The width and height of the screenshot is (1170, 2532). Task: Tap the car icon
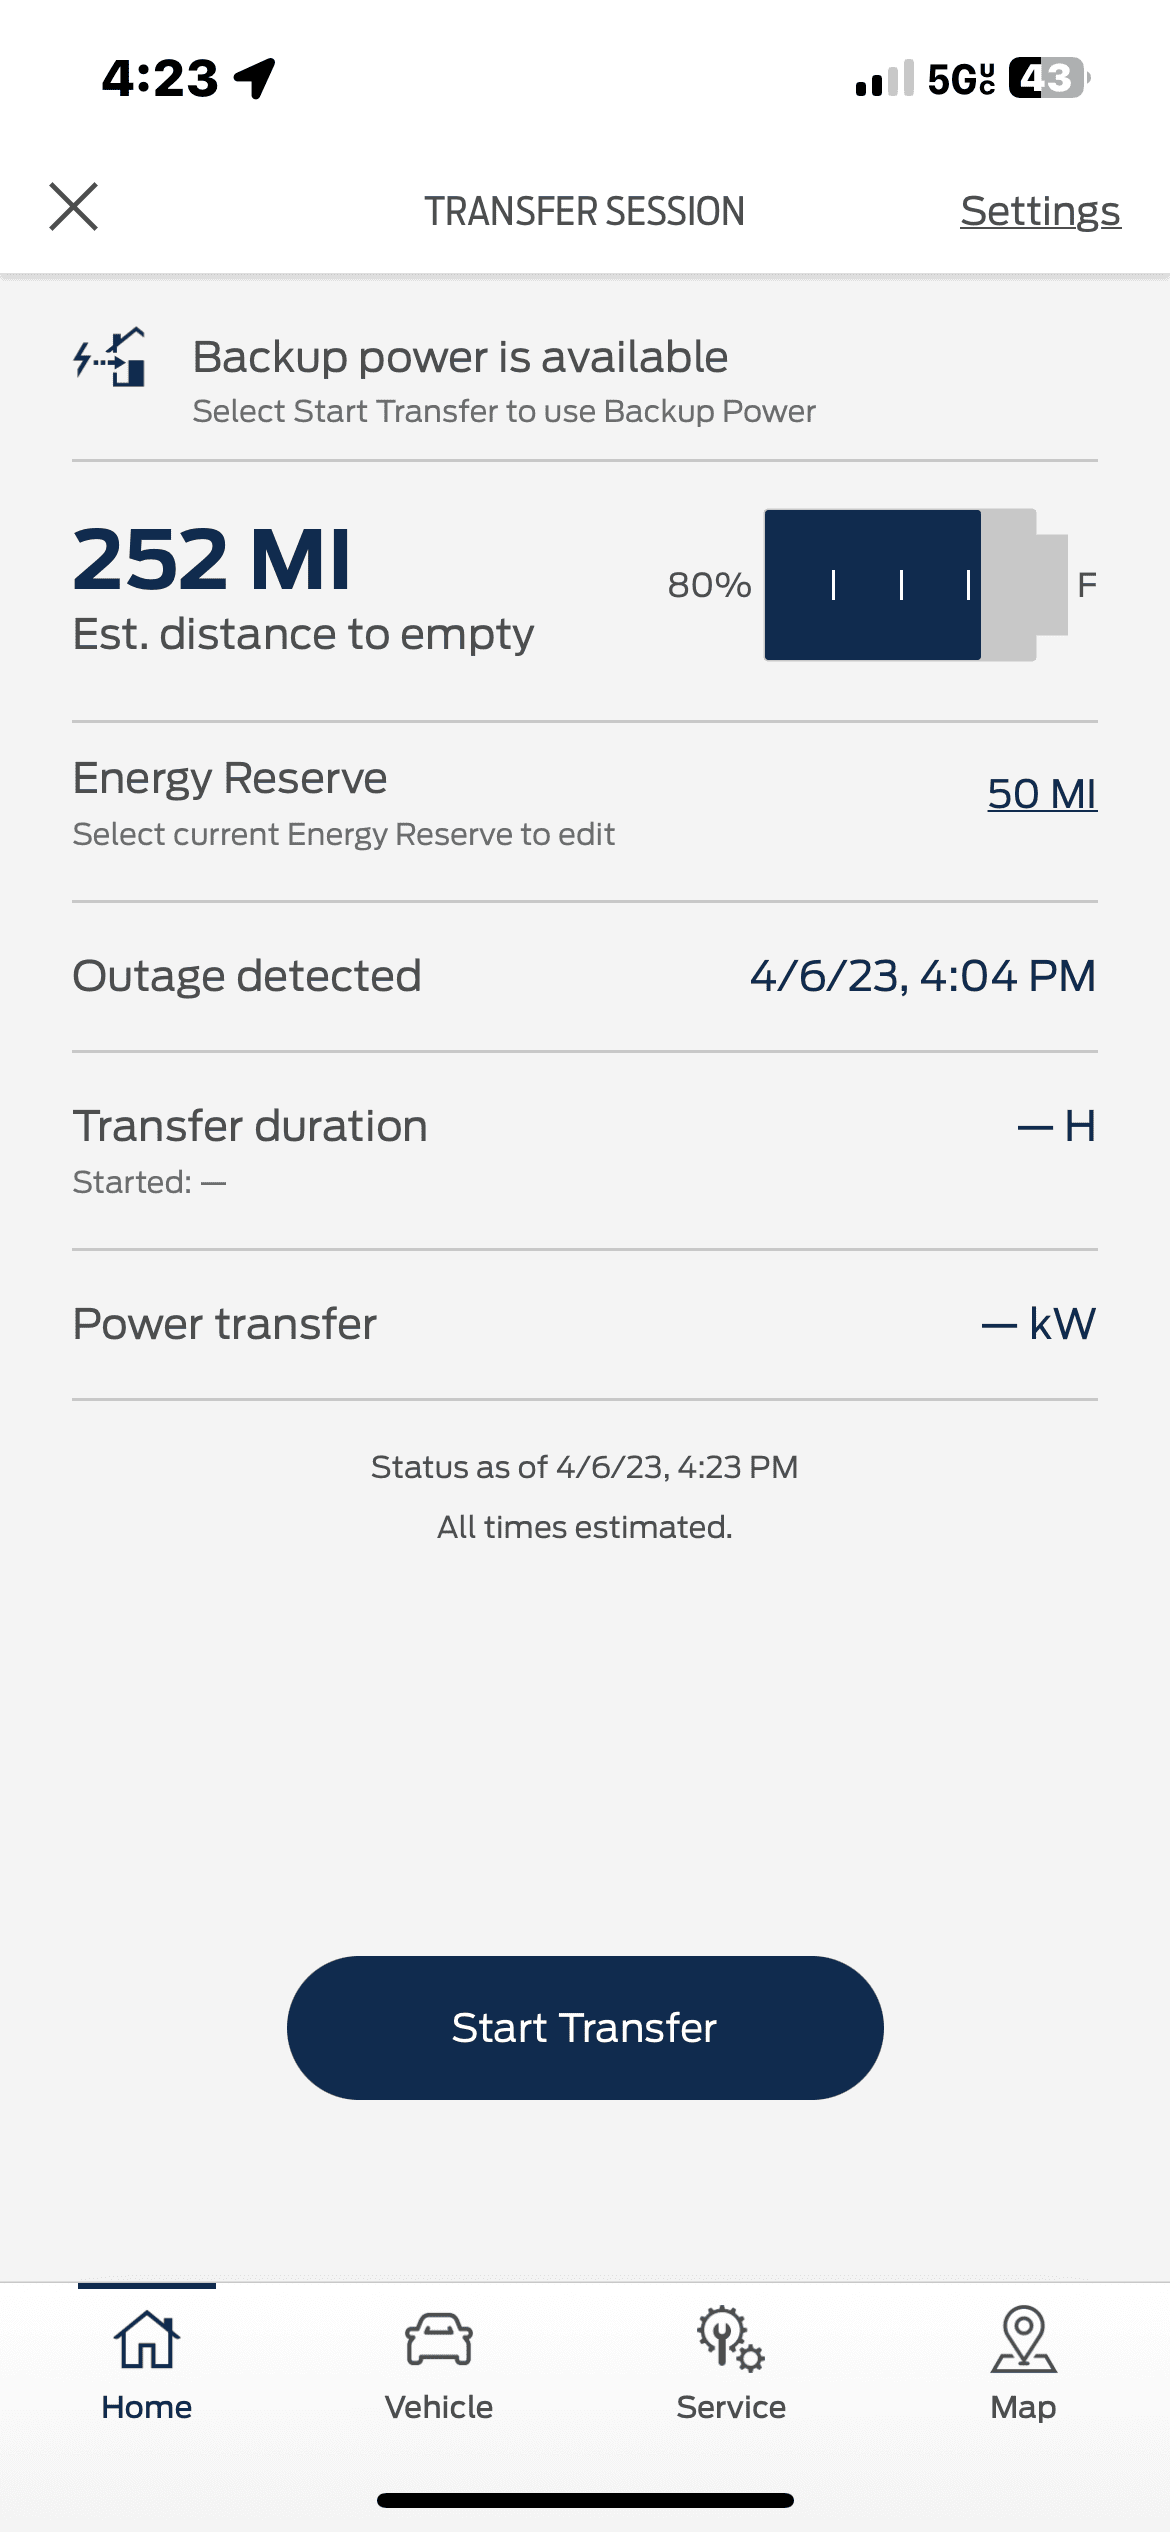tap(439, 2340)
